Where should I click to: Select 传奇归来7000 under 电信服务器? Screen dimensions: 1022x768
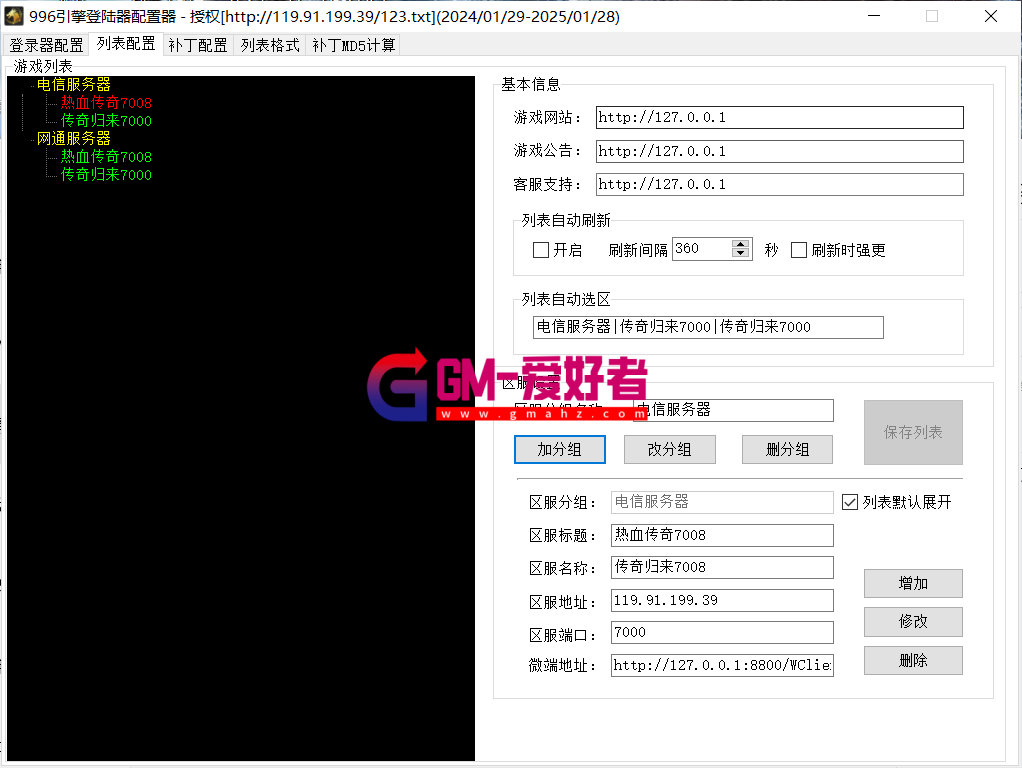pyautogui.click(x=106, y=121)
